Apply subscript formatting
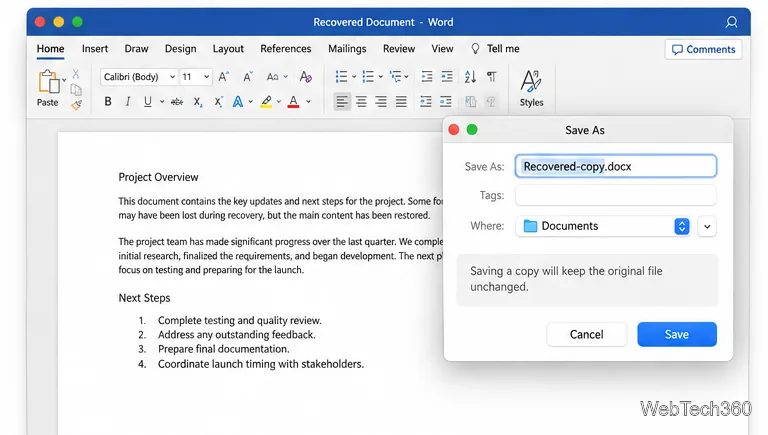This screenshot has width=768, height=435. (197, 102)
